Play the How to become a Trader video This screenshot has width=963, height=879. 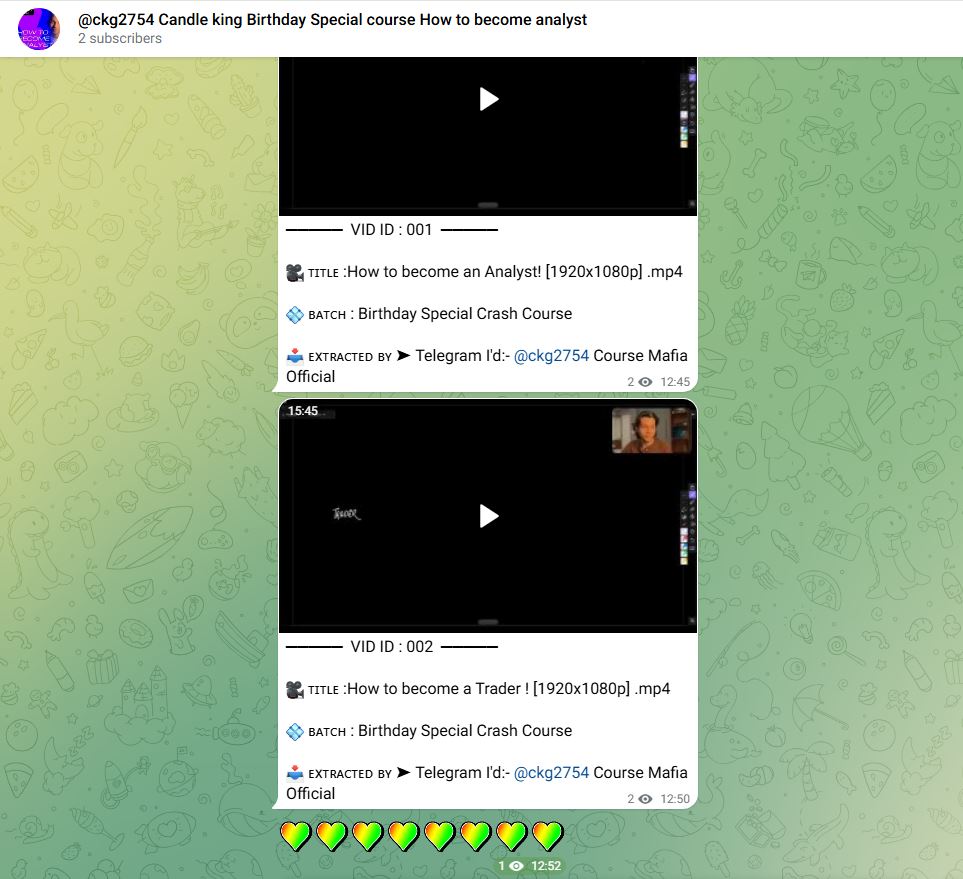488,516
